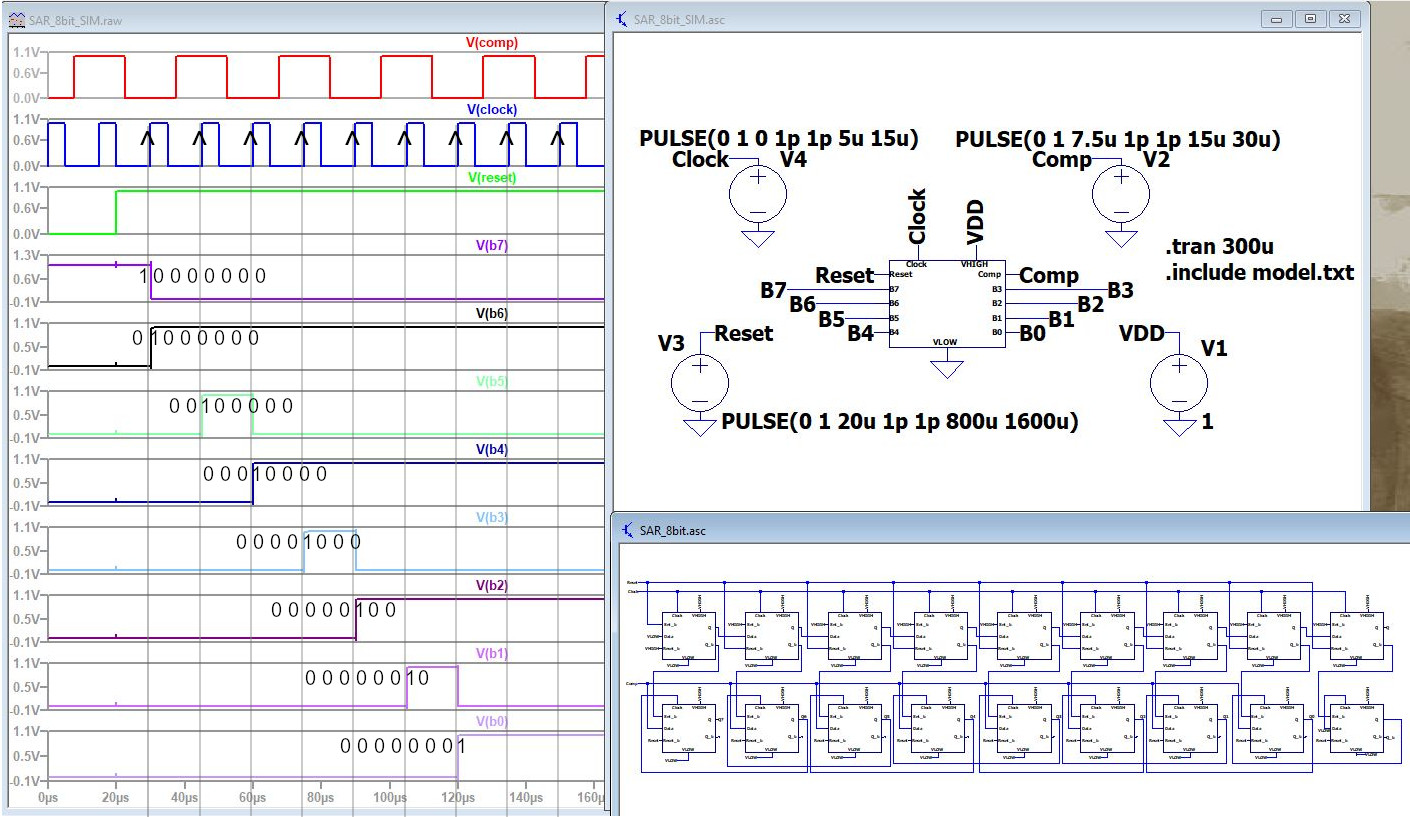Click the ground symbol under the SAR block VLOW pin
1410x817 pixels.
click(x=946, y=368)
